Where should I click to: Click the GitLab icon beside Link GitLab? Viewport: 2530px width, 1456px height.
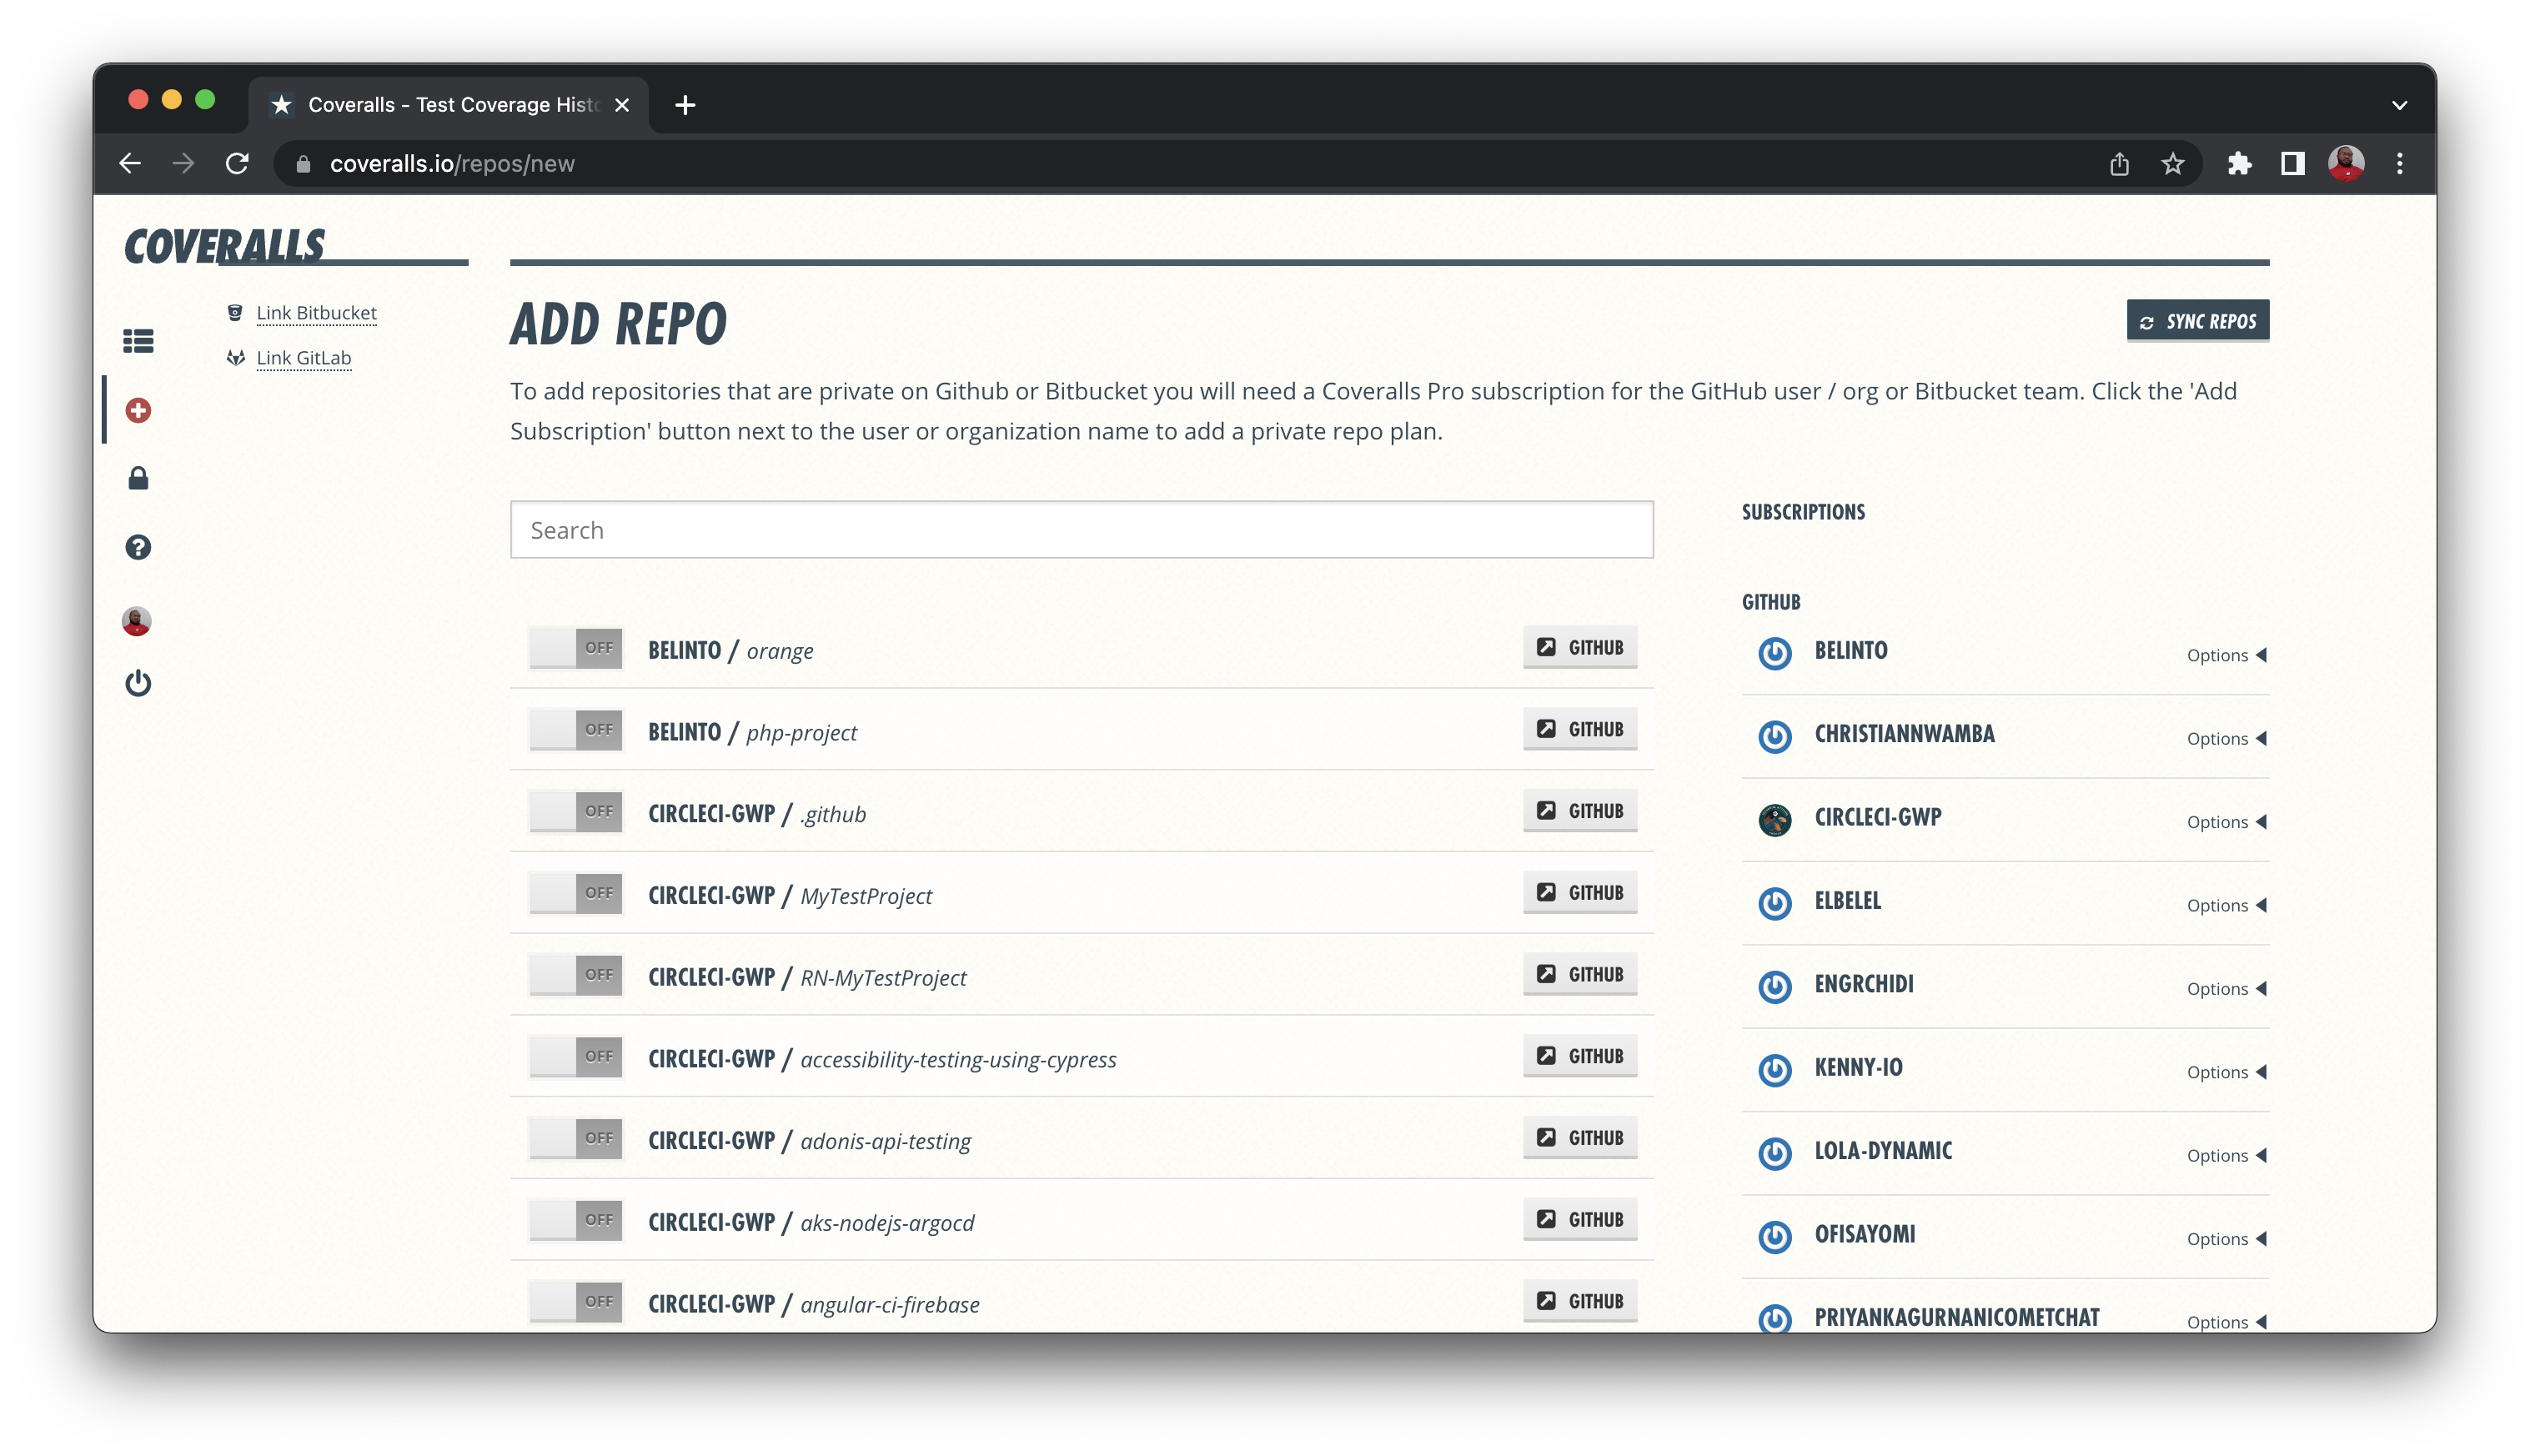click(x=234, y=357)
